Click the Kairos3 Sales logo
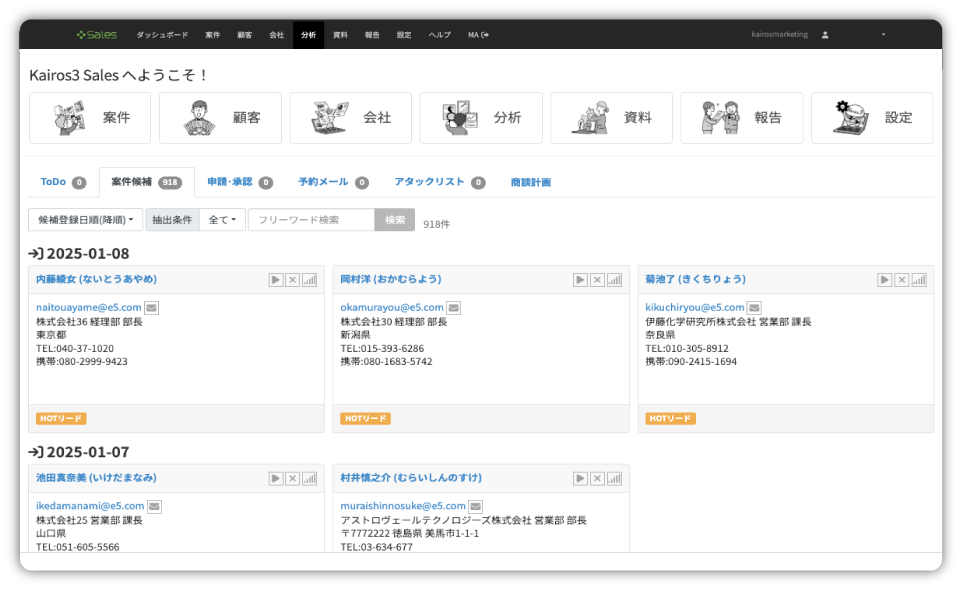Image resolution: width=960 pixels, height=596 pixels. (97, 35)
